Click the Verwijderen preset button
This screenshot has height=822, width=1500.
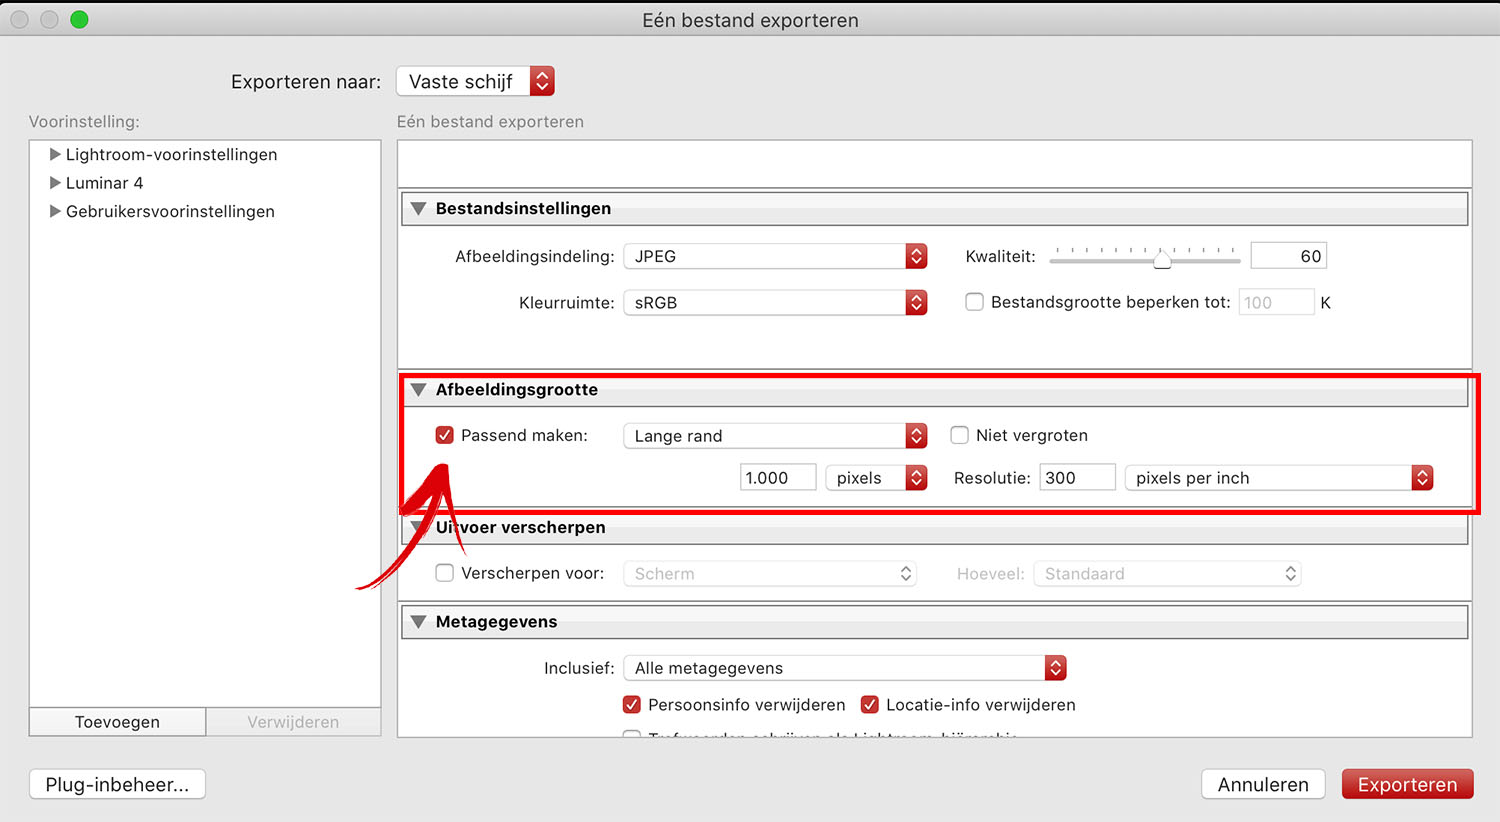tap(293, 722)
